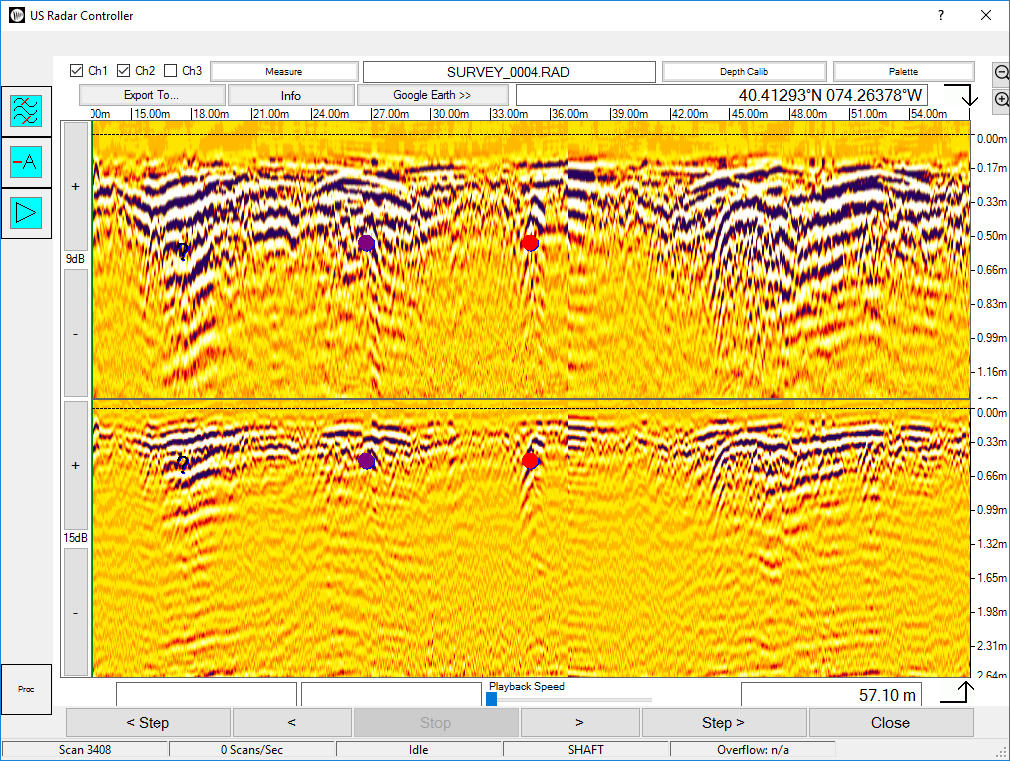Click the 33.00m ruler label
Image resolution: width=1010 pixels, height=761 pixels.
pyautogui.click(x=510, y=114)
